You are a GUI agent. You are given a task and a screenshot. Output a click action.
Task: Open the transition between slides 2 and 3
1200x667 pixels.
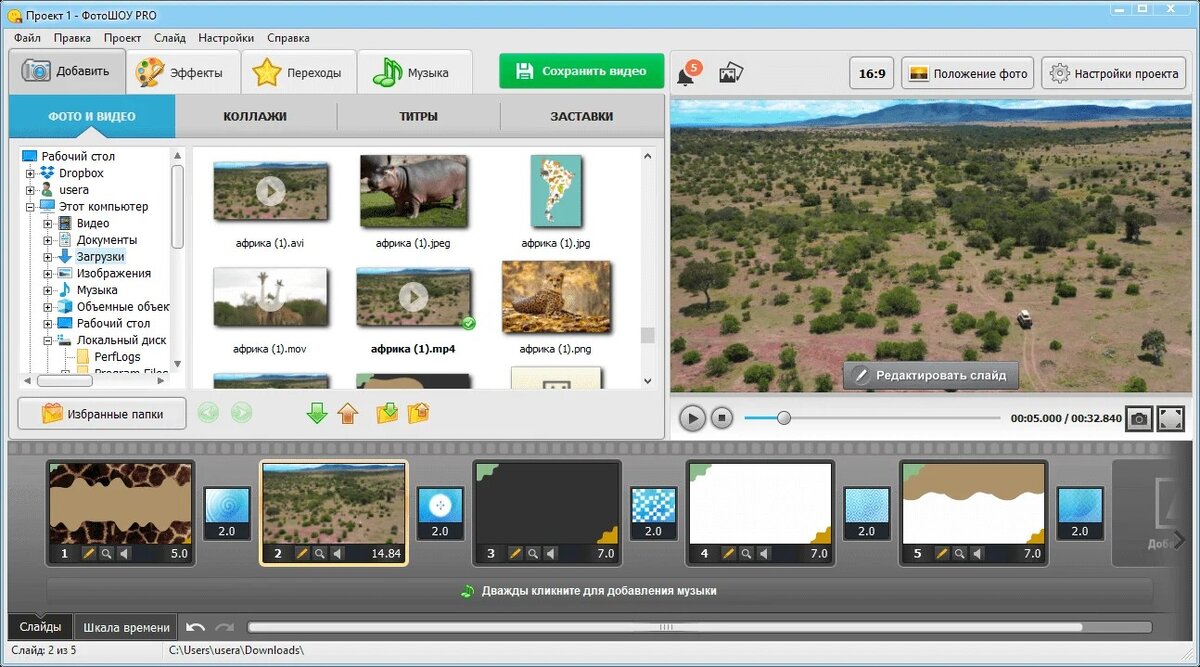tap(439, 513)
